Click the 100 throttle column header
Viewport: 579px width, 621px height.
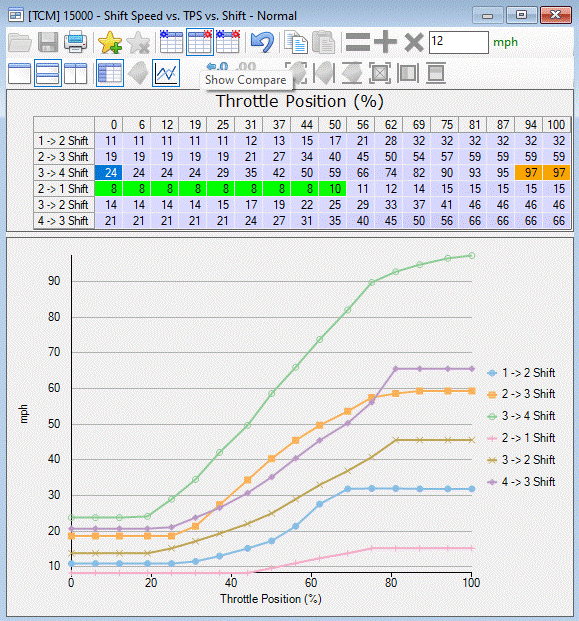click(556, 125)
